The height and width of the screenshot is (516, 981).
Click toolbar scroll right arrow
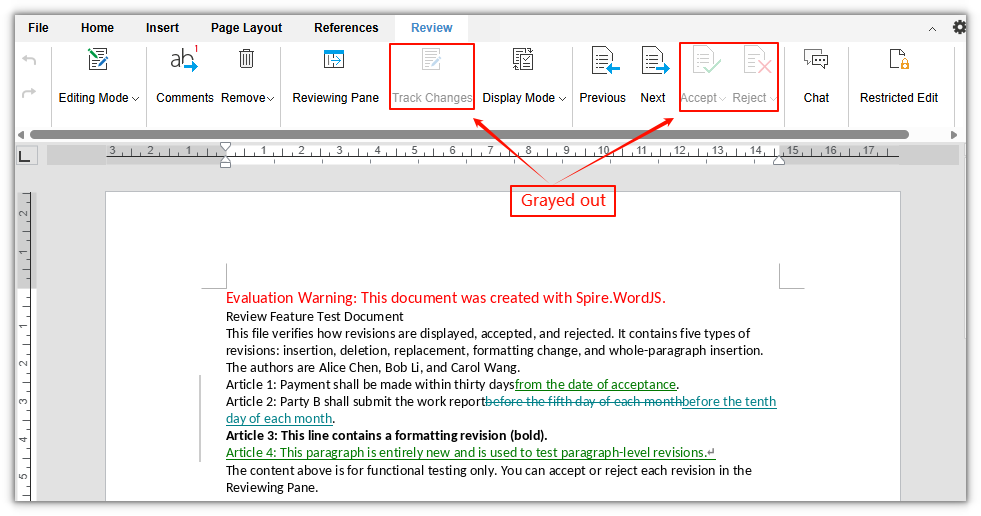pos(953,134)
